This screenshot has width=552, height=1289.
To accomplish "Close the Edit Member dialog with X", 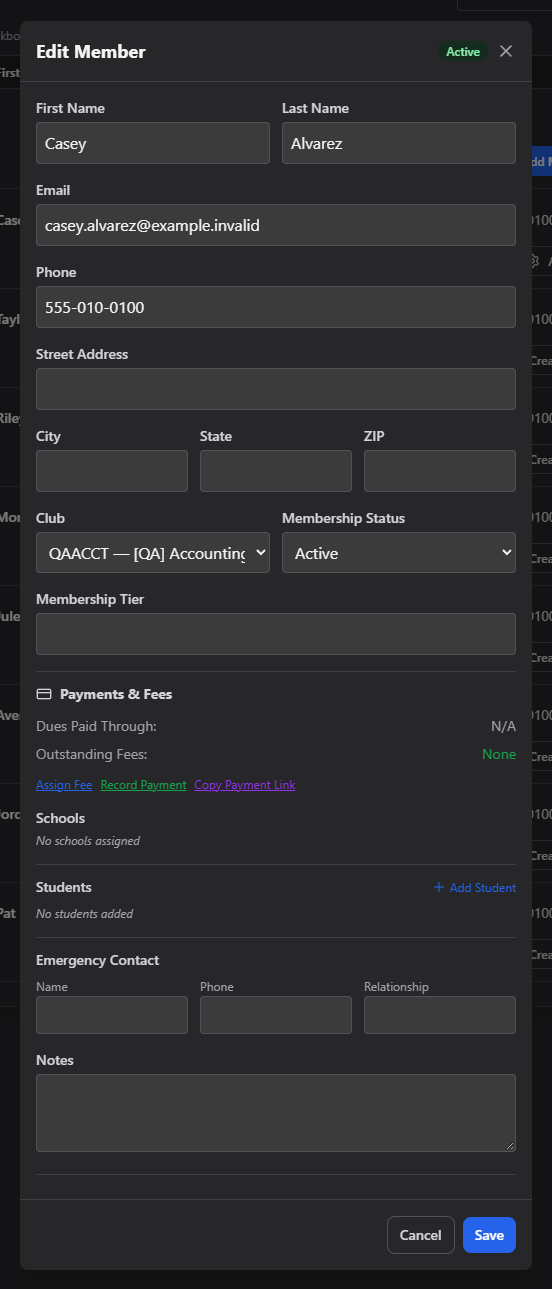I will (x=506, y=51).
